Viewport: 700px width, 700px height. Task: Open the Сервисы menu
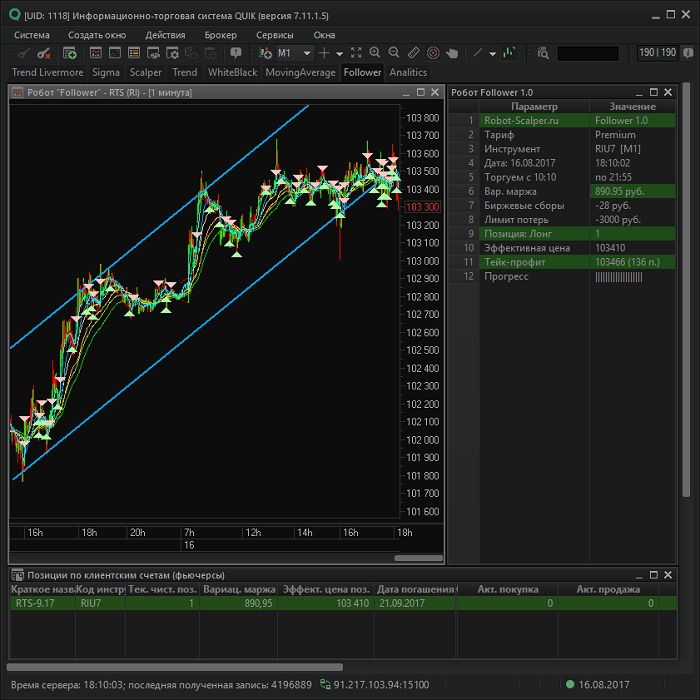[x=275, y=35]
